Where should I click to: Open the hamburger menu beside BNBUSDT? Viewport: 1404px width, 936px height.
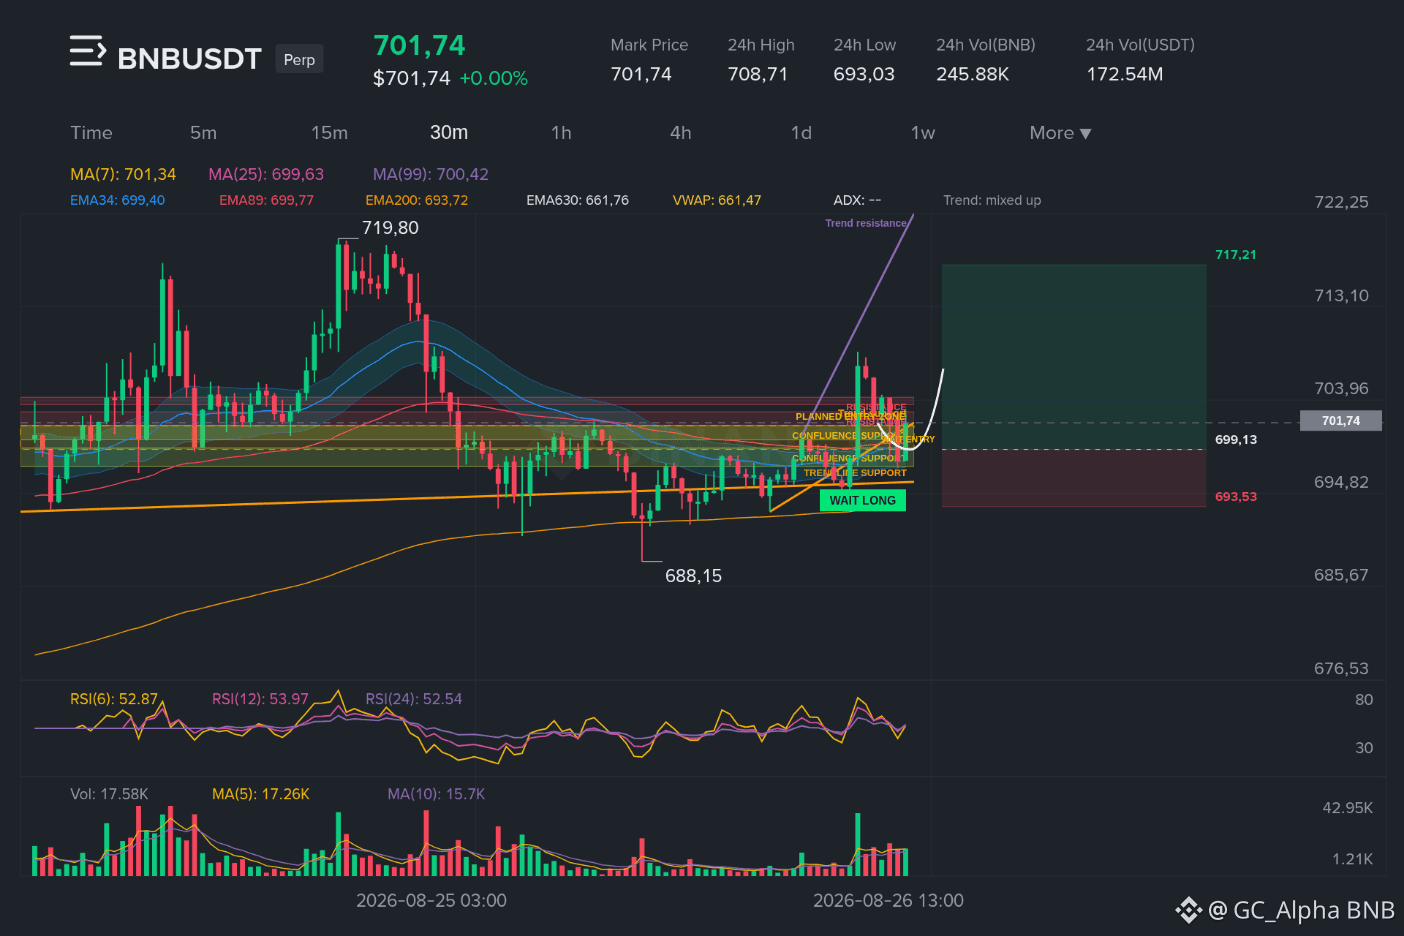coord(87,51)
